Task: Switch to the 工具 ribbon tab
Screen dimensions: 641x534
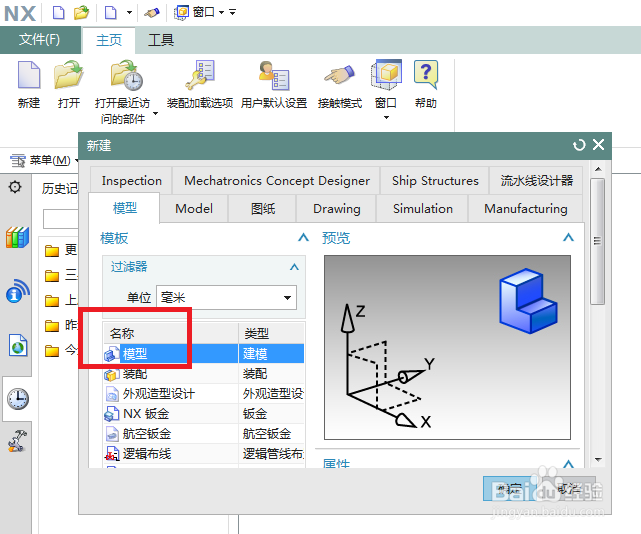Action: click(161, 40)
